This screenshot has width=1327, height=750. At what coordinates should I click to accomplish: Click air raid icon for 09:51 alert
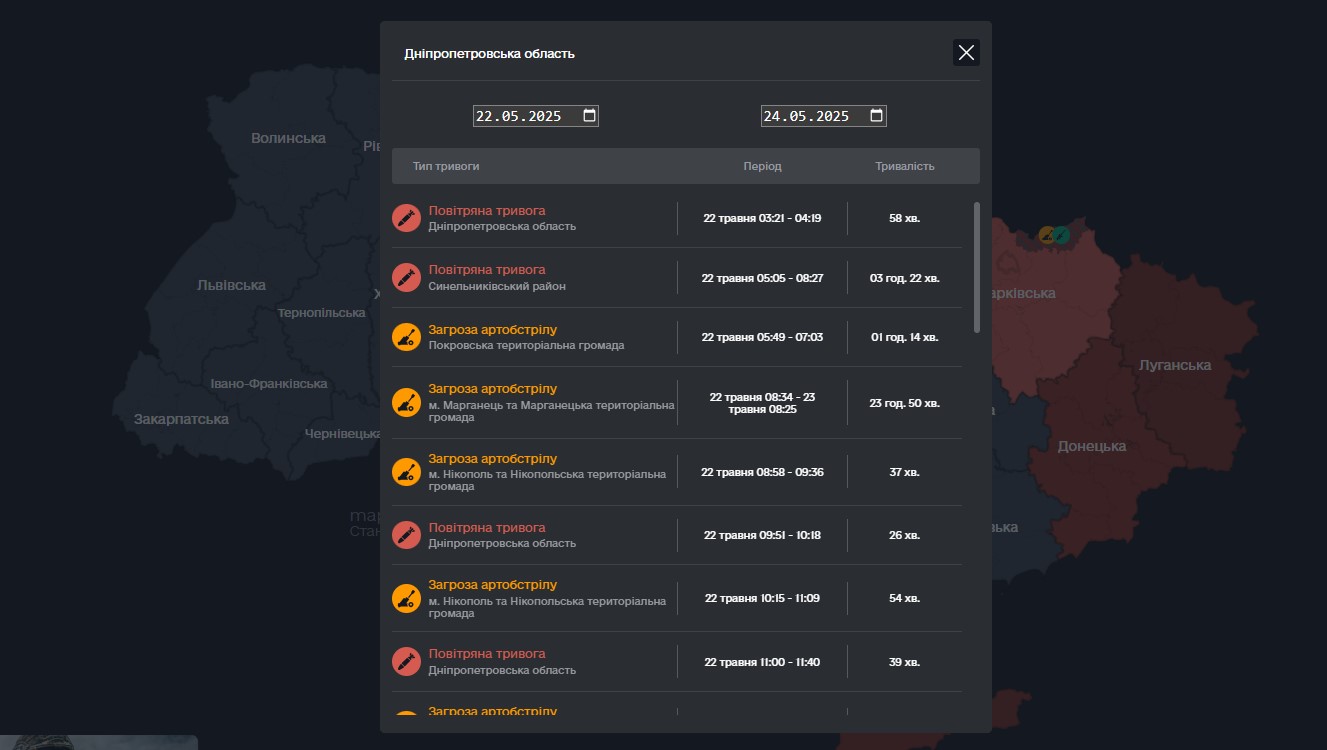tap(406, 535)
